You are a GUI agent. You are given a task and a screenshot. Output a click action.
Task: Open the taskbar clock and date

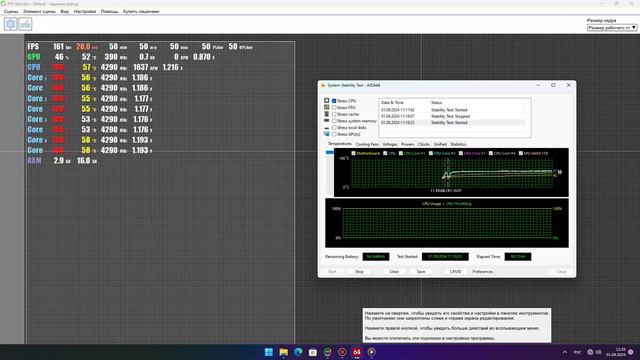(616, 352)
